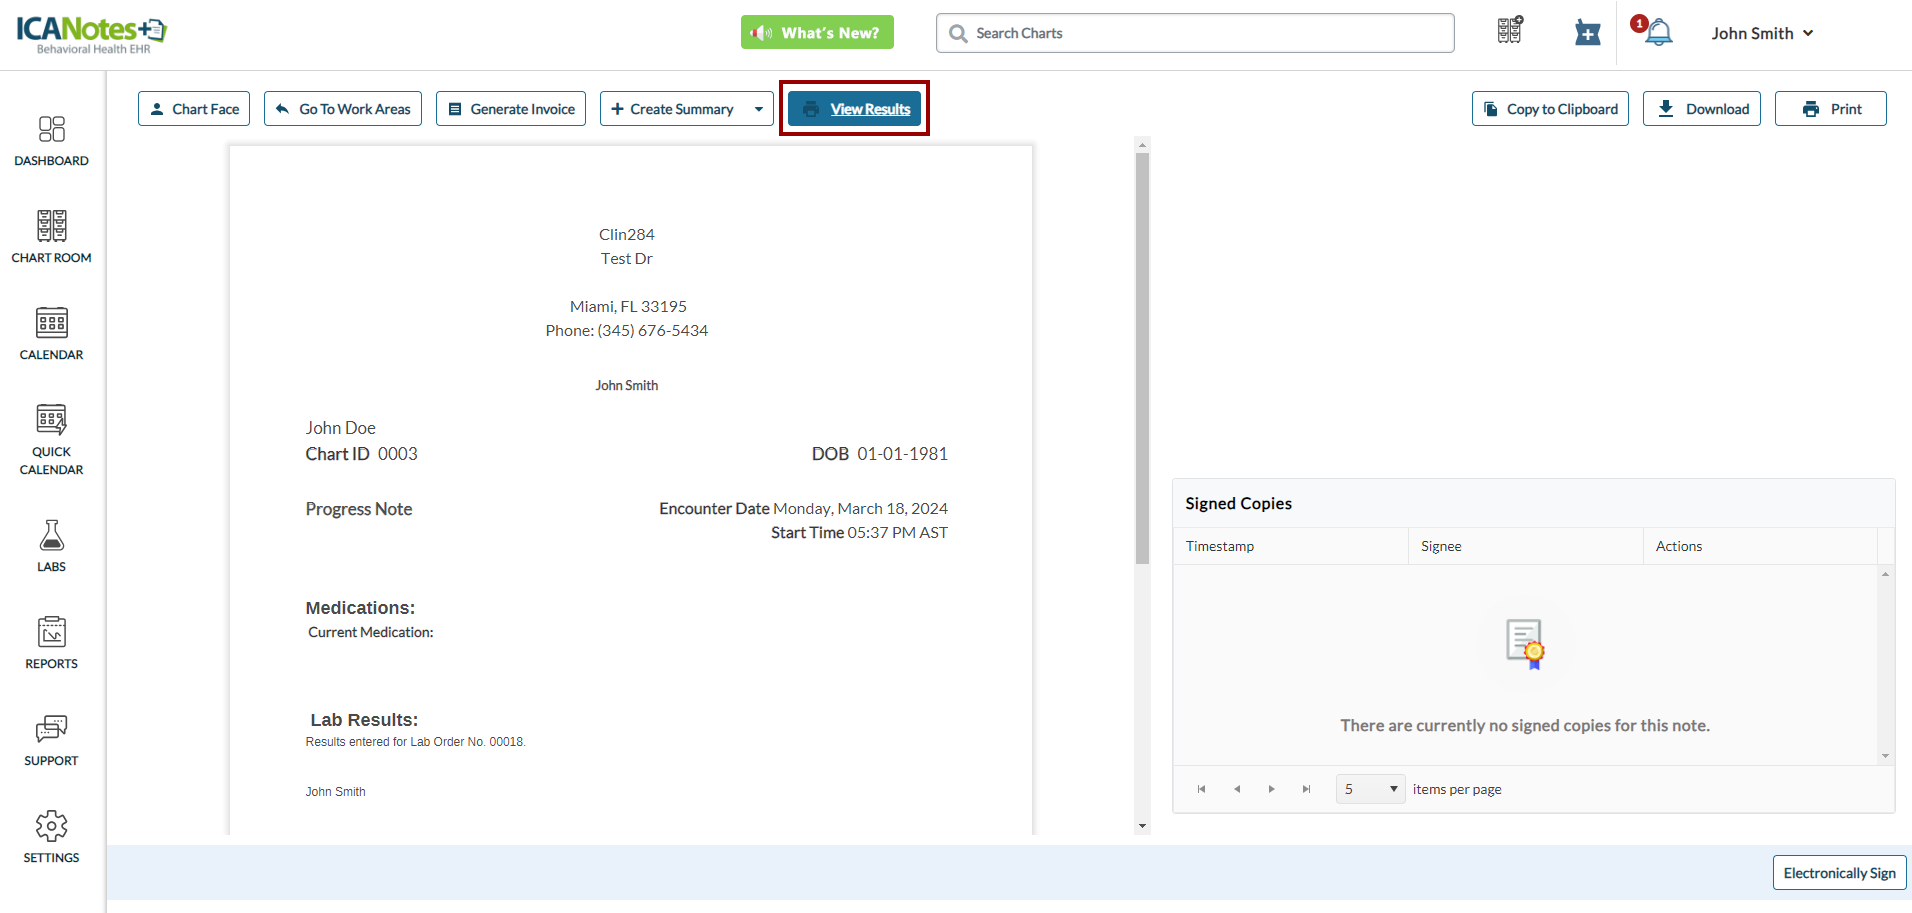Viewport: 1912px width, 913px height.
Task: Open Reports in the sidebar
Action: pyautogui.click(x=51, y=643)
